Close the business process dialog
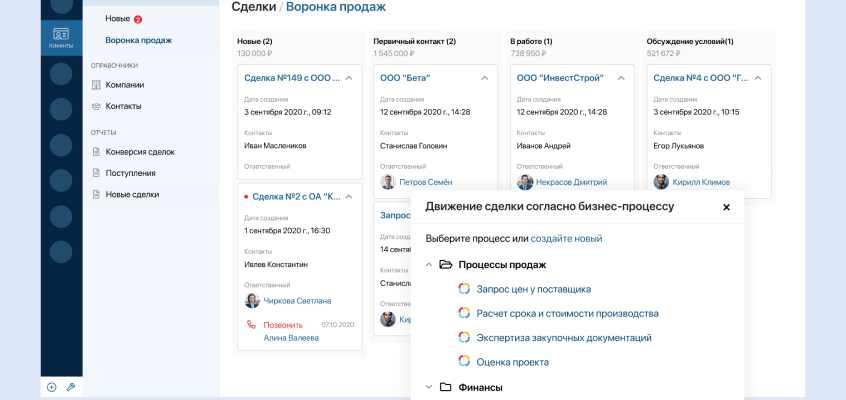846x400 pixels. (x=726, y=207)
